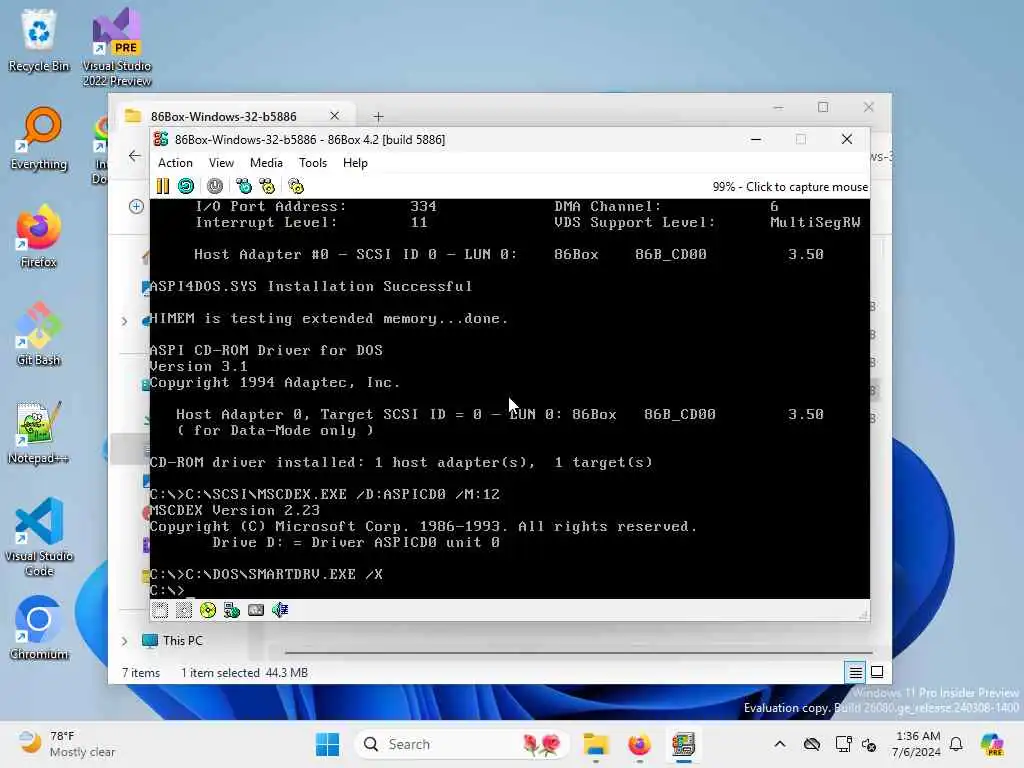
Task: Send Ctrl+Alt+Esc using the yellow keys icon
Action: [267, 187]
